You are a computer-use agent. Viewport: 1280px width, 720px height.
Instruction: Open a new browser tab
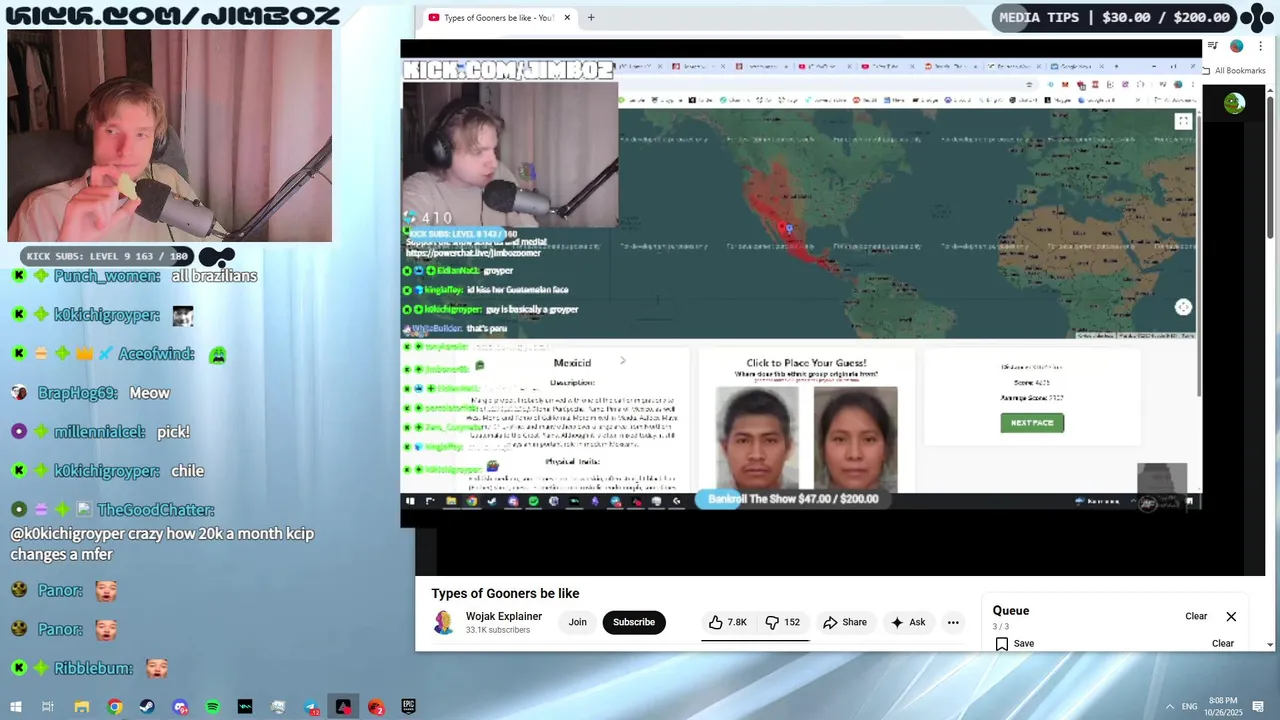pos(591,17)
